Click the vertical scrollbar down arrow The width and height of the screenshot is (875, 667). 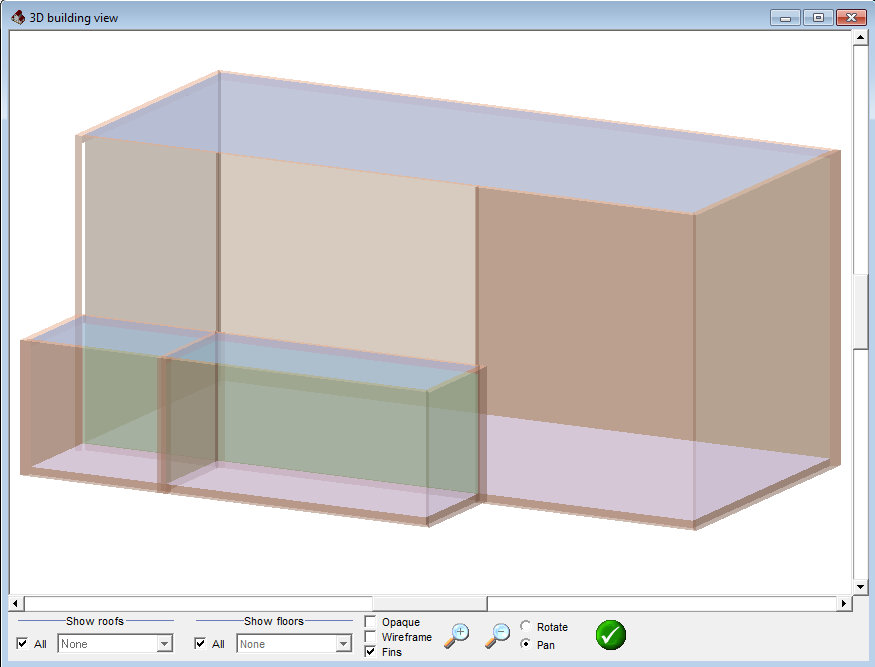(860, 587)
